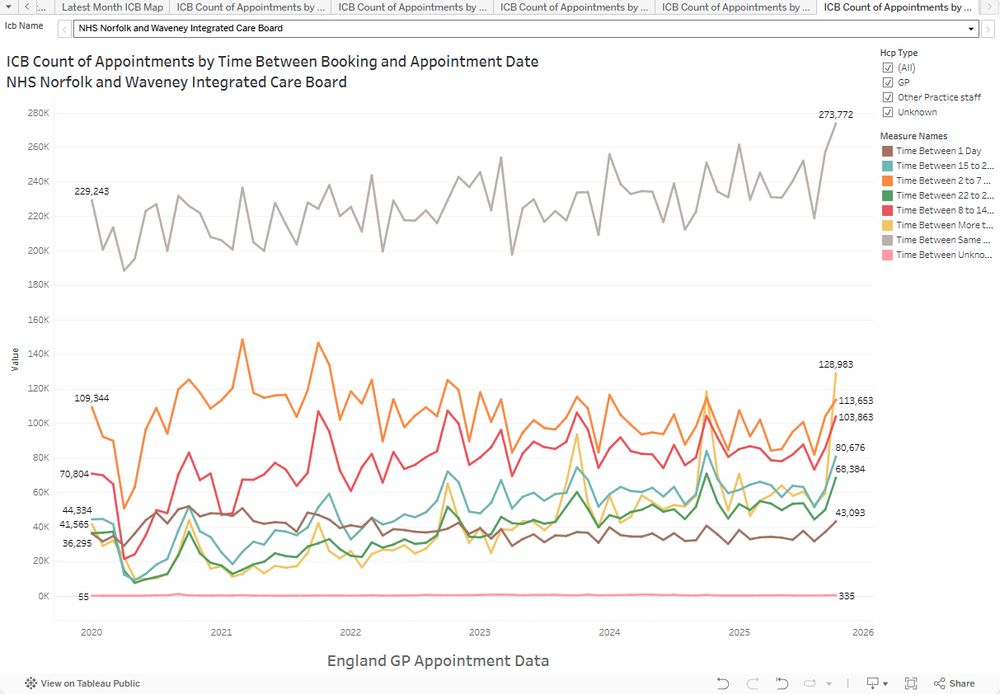Uncheck the Unknown Hcp Type checkbox

click(x=888, y=112)
